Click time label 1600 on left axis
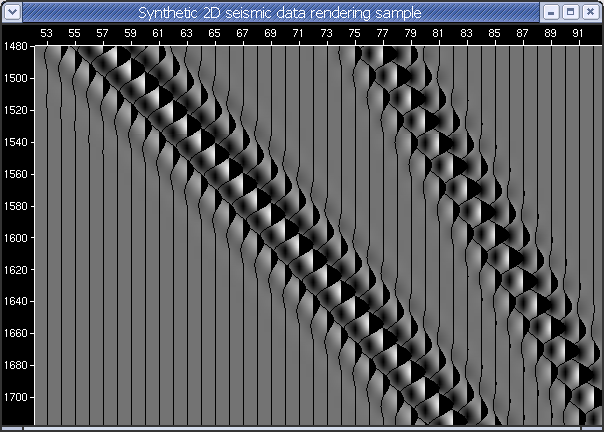Viewport: 604px width, 432px height. pos(16,238)
